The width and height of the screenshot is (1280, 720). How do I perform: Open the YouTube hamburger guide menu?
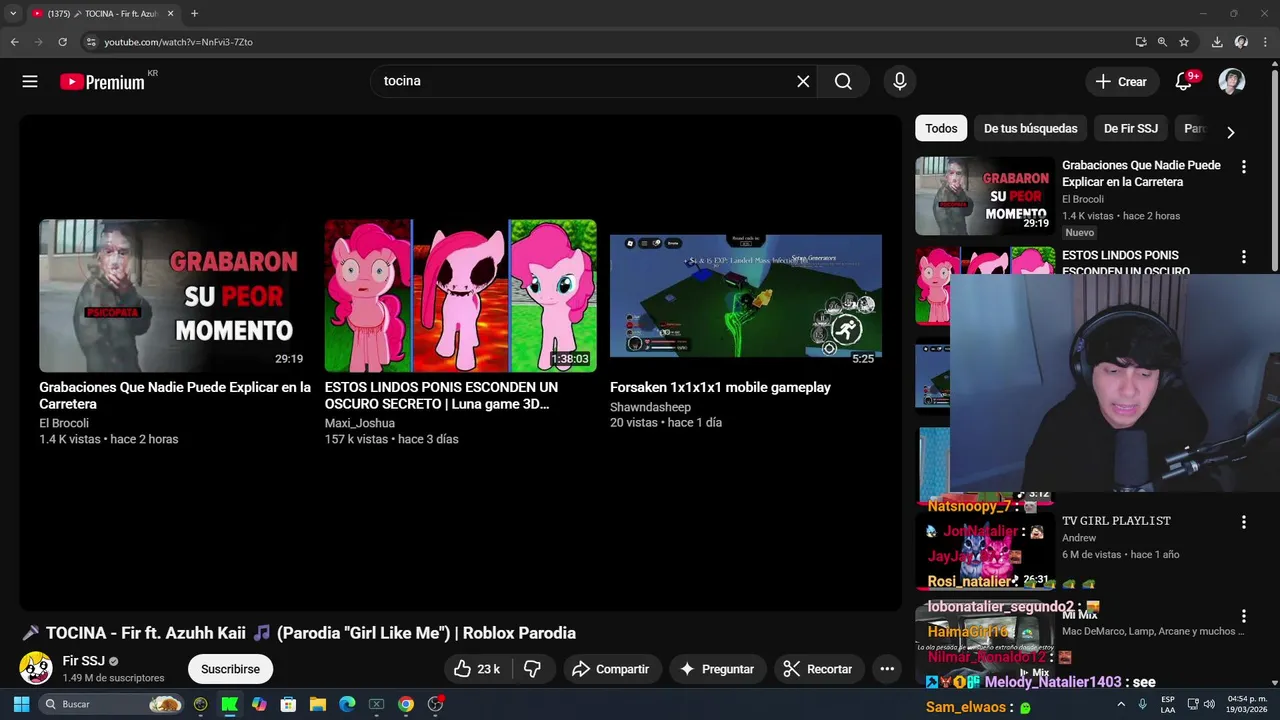coord(30,82)
